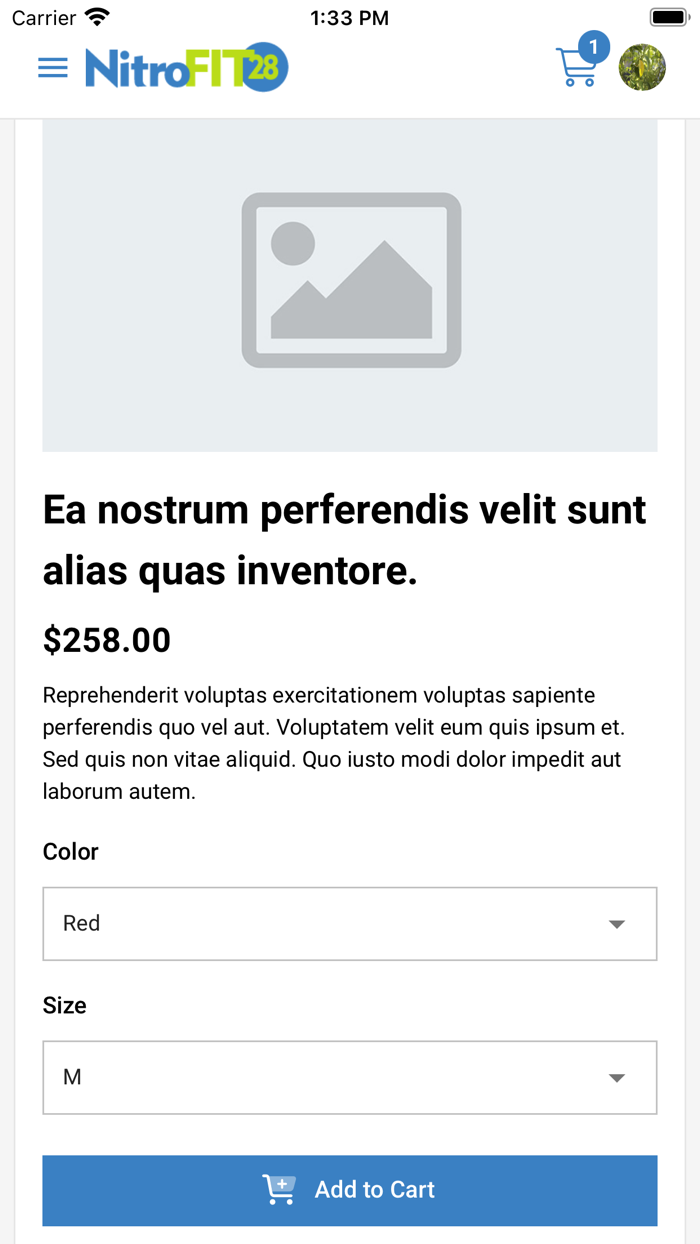Select the Size field label
This screenshot has width=700, height=1244.
pyautogui.click(x=64, y=1005)
